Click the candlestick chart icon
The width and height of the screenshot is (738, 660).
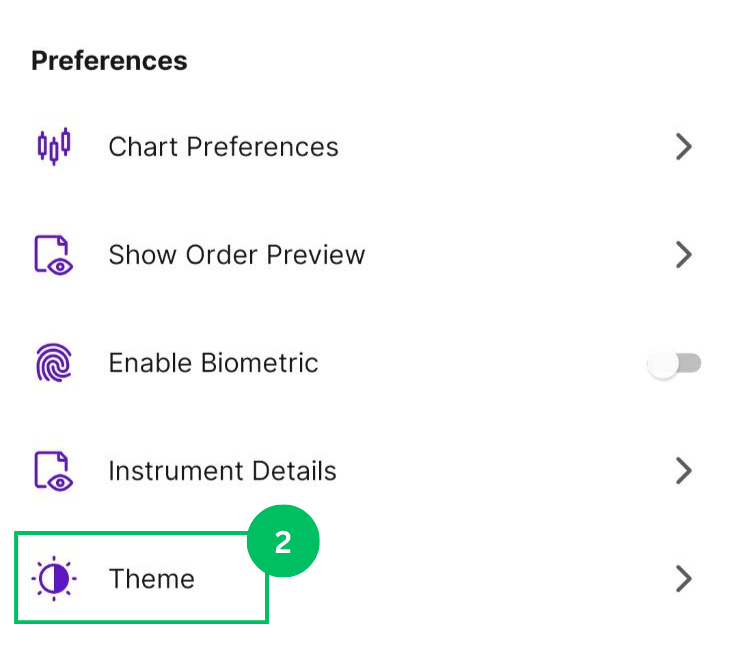pyautogui.click(x=54, y=146)
